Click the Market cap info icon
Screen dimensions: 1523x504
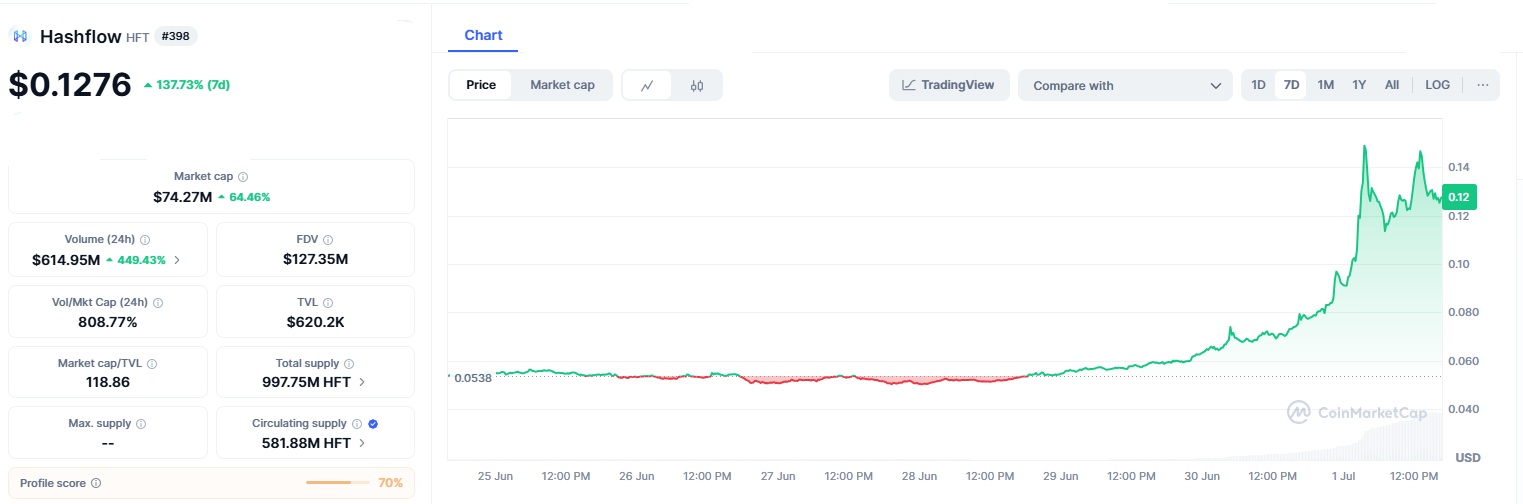243,176
